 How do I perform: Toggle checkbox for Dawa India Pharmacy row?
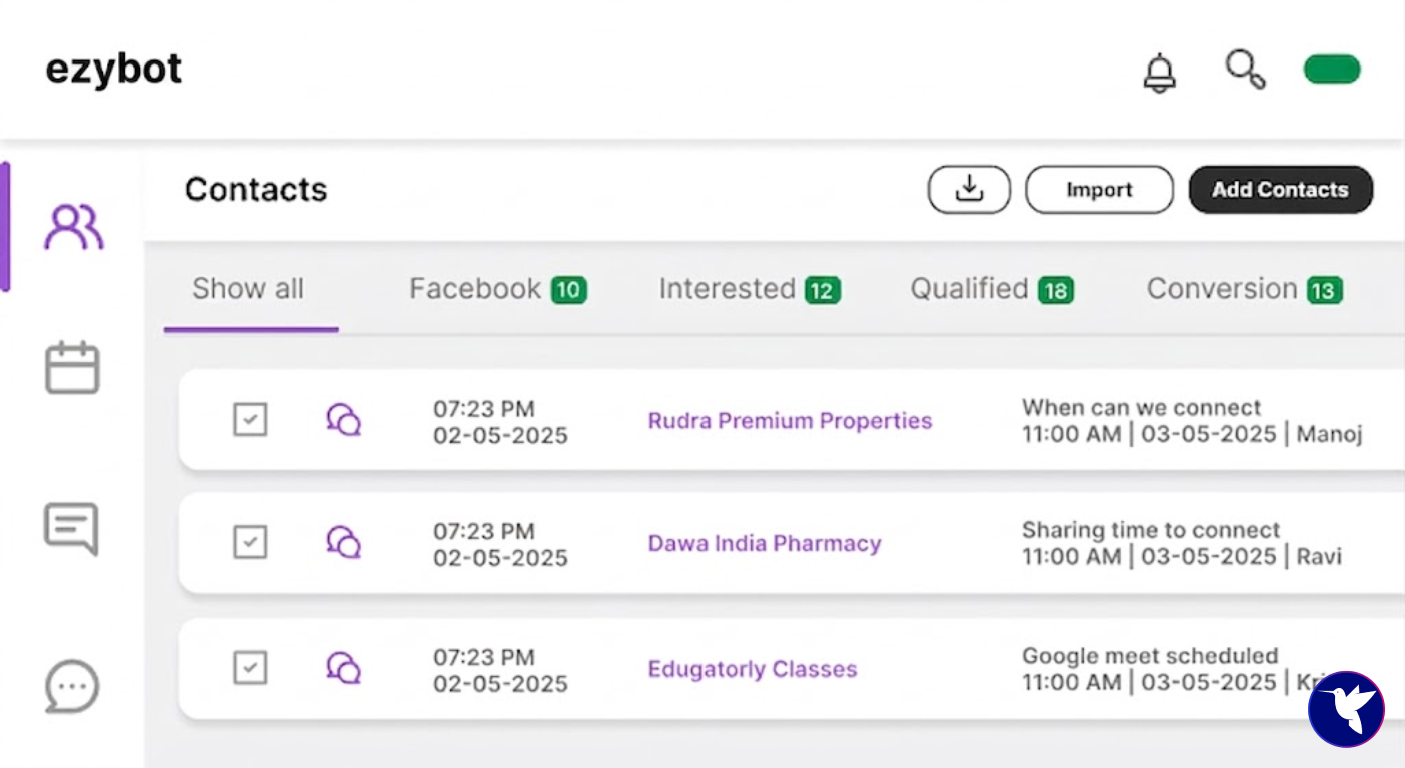pos(250,542)
